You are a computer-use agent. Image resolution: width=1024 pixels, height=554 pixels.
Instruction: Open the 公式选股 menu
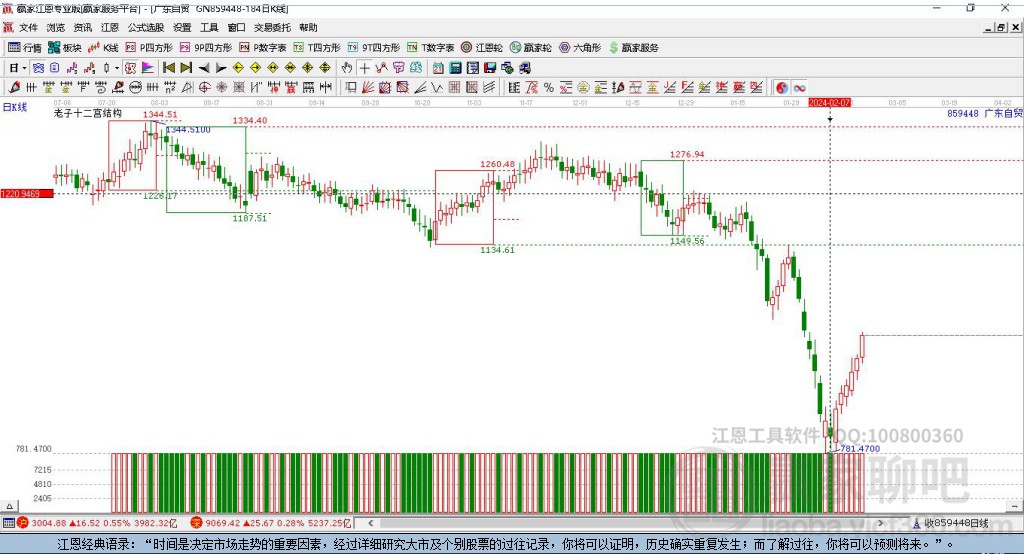(x=145, y=28)
